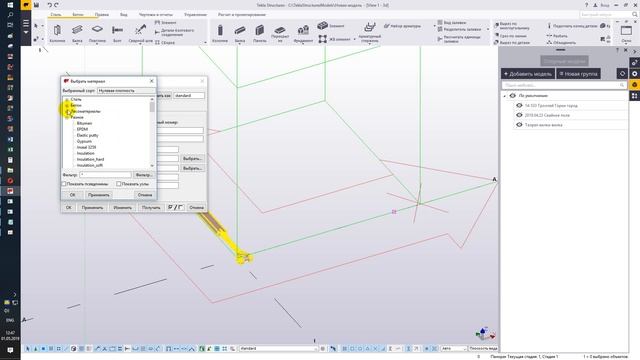Click the refresh icon in reference models panel
Viewport: 640px width, 360px height.
tap(622, 73)
